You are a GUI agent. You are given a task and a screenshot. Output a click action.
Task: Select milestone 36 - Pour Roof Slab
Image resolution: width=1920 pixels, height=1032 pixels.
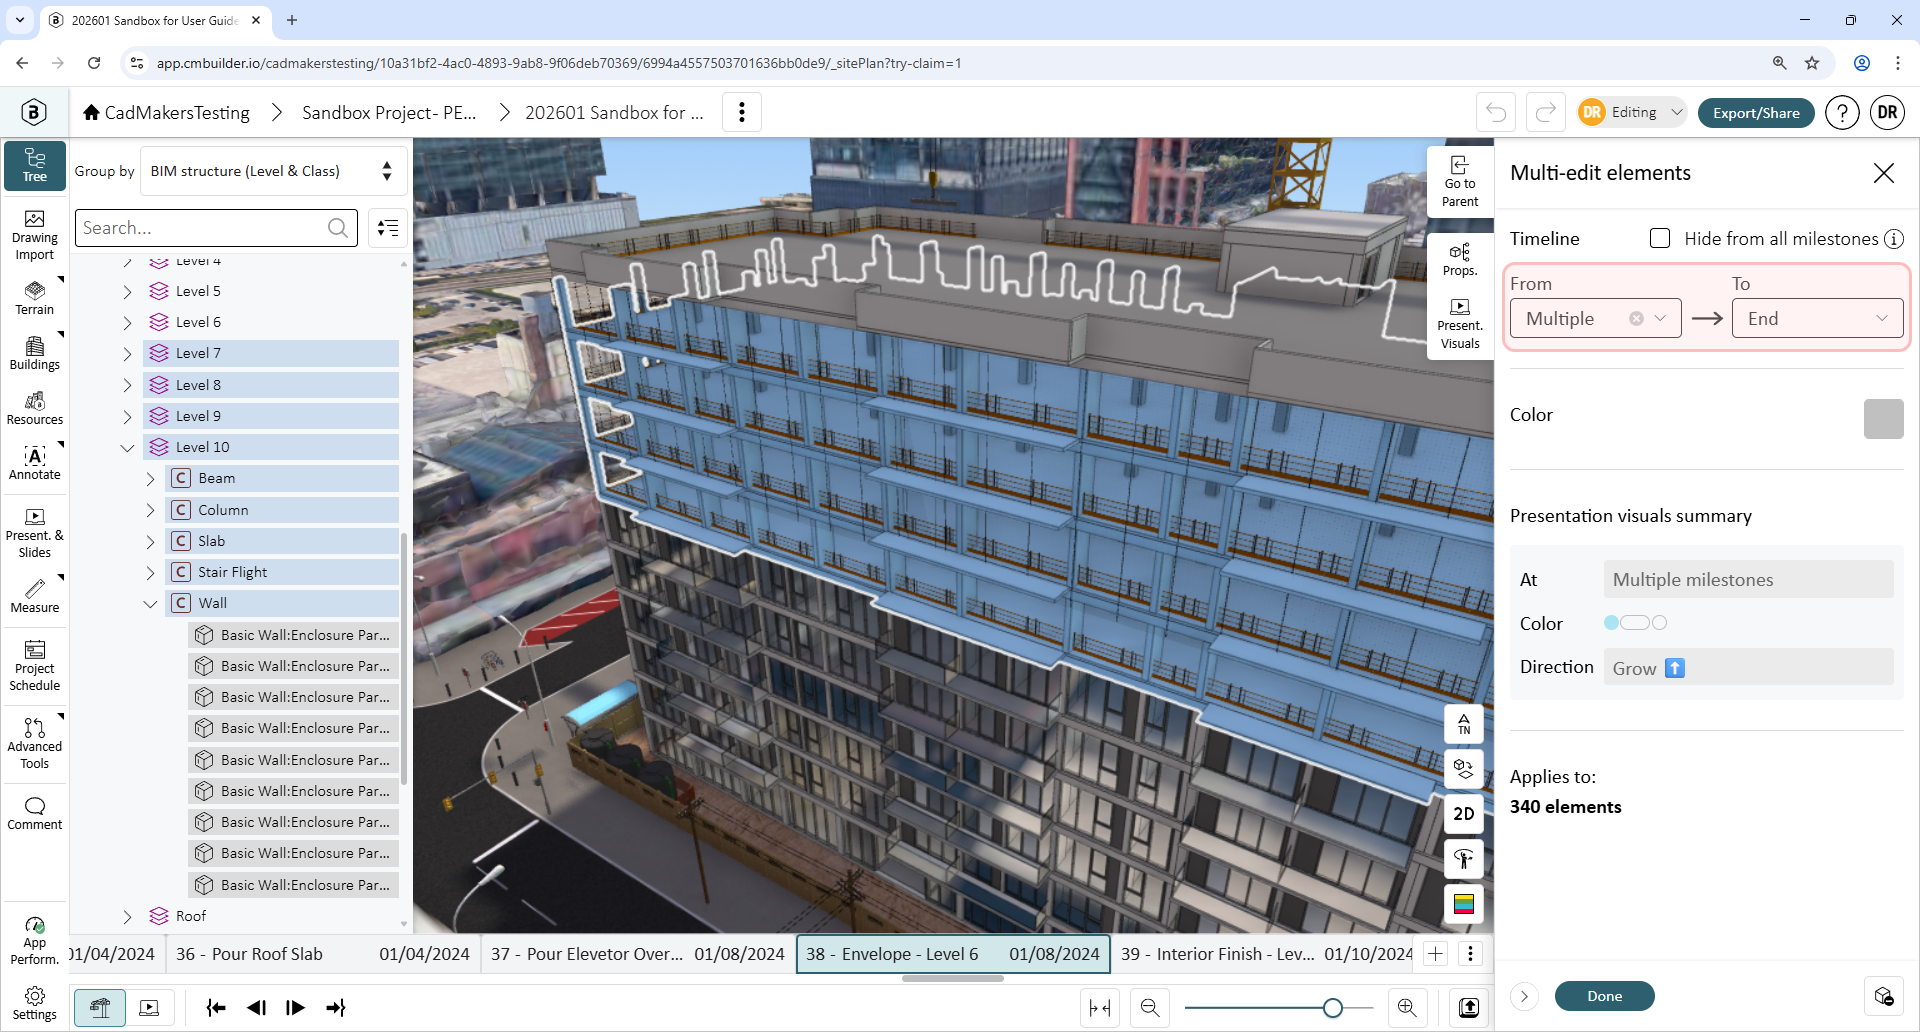click(322, 954)
